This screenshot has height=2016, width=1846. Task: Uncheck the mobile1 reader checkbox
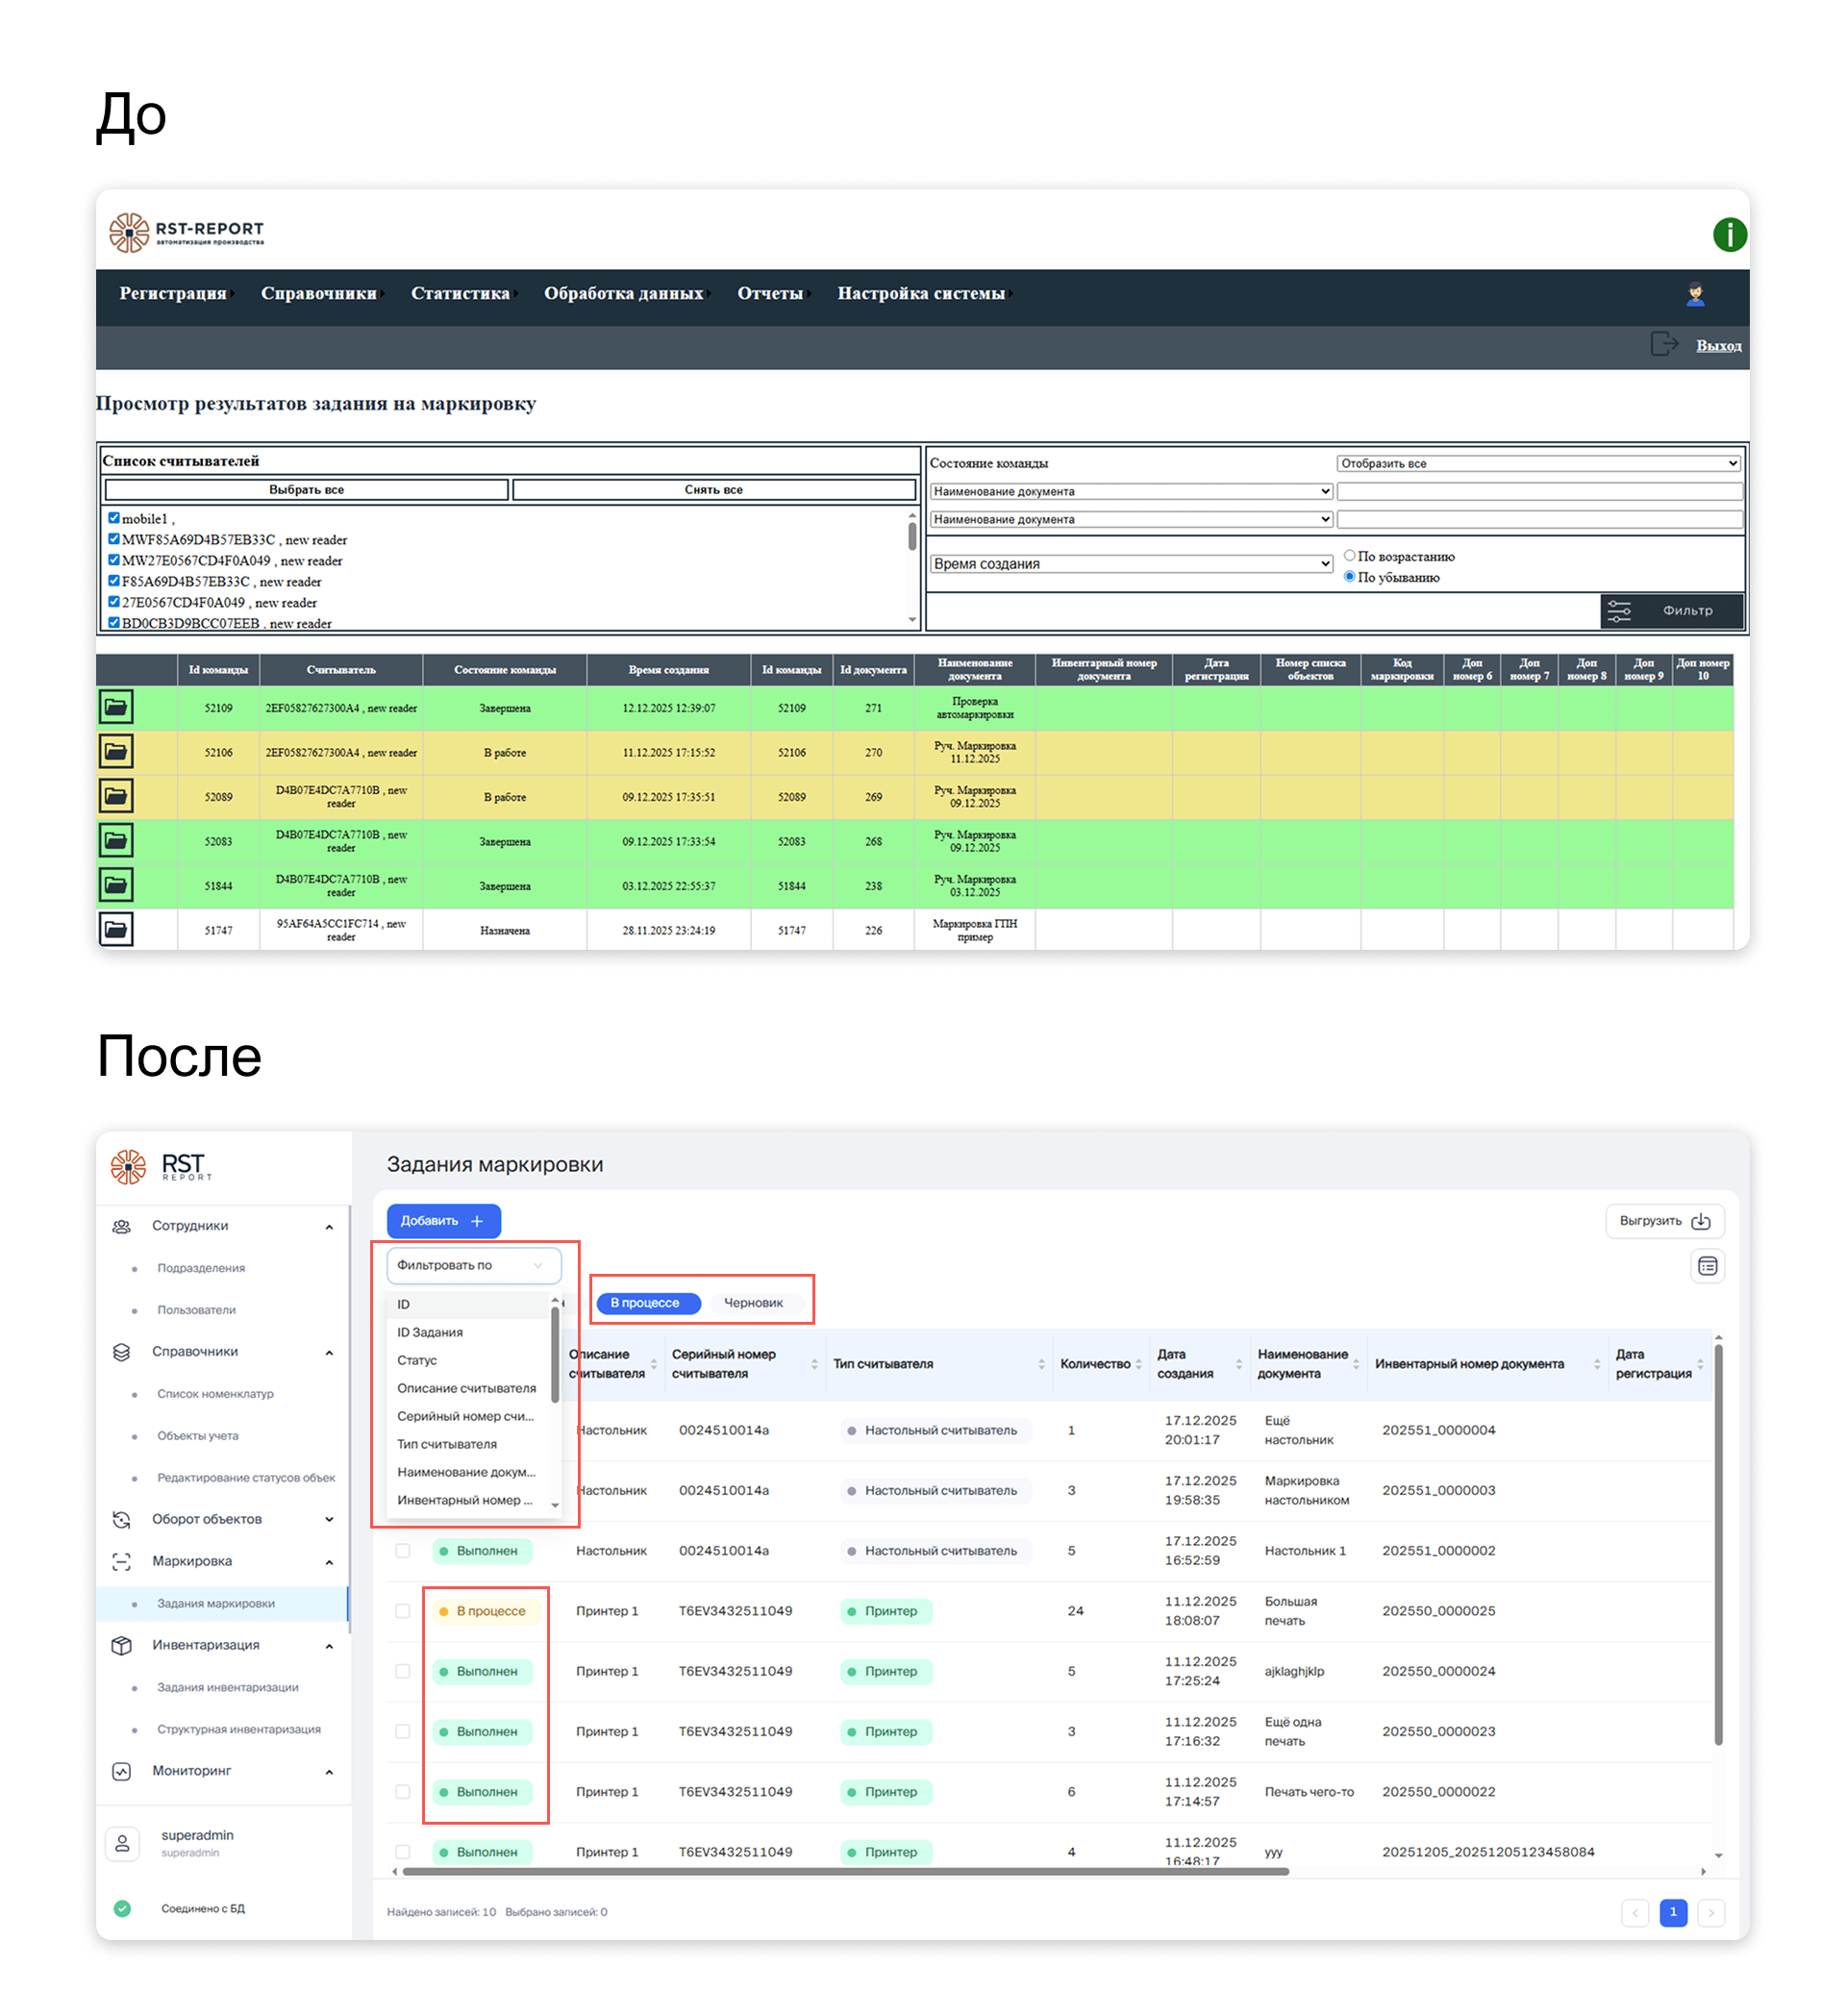[114, 518]
